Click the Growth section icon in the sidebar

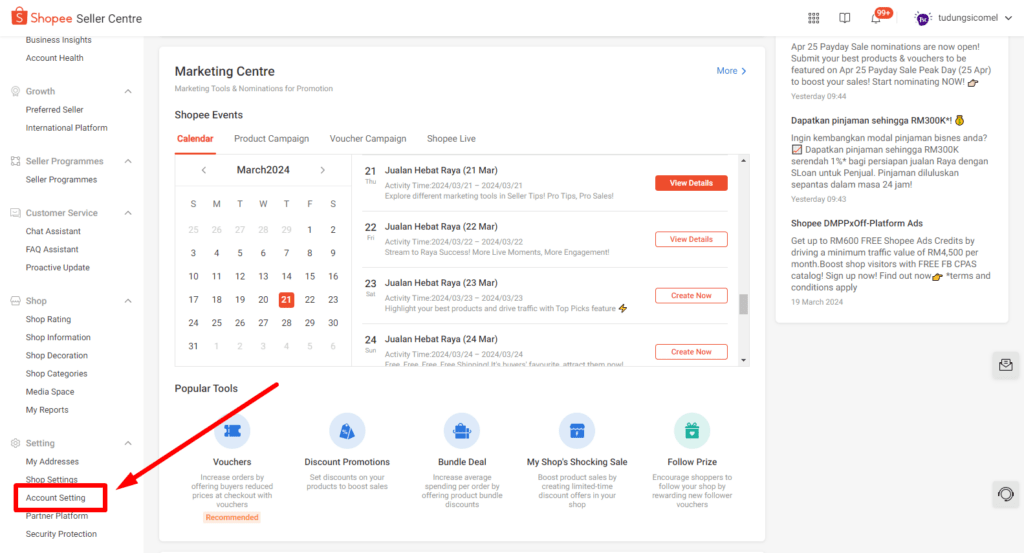[x=15, y=91]
